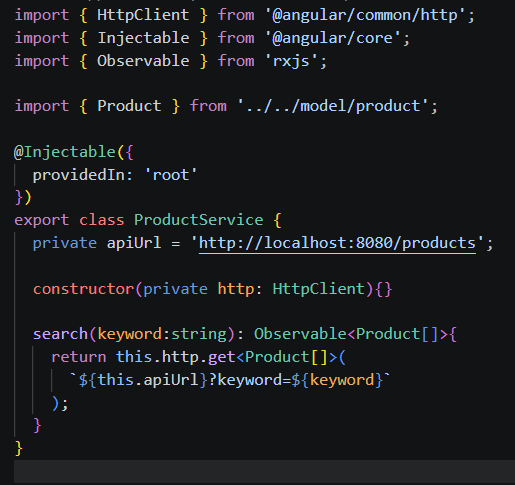Click this.apiUrl inside the template string

[x=148, y=380]
